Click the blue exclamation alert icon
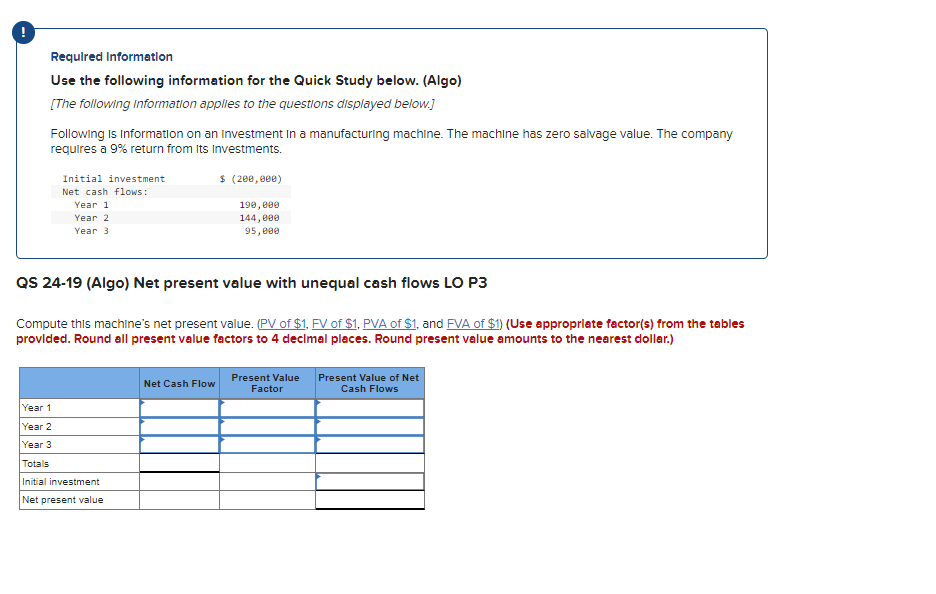This screenshot has width=936, height=594. pos(23,32)
